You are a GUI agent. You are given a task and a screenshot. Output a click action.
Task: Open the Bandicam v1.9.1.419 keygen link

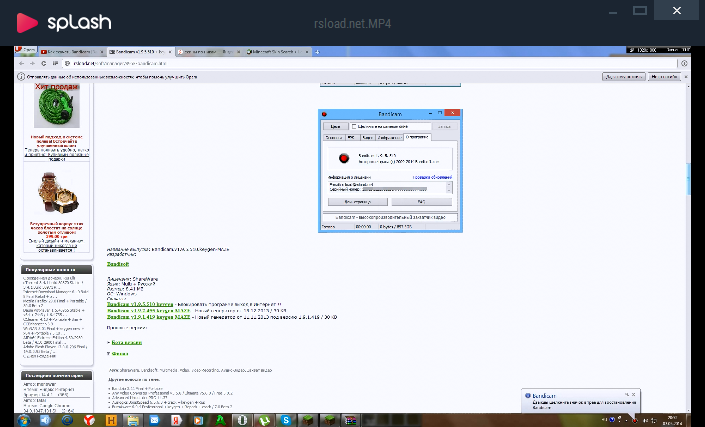(x=148, y=317)
